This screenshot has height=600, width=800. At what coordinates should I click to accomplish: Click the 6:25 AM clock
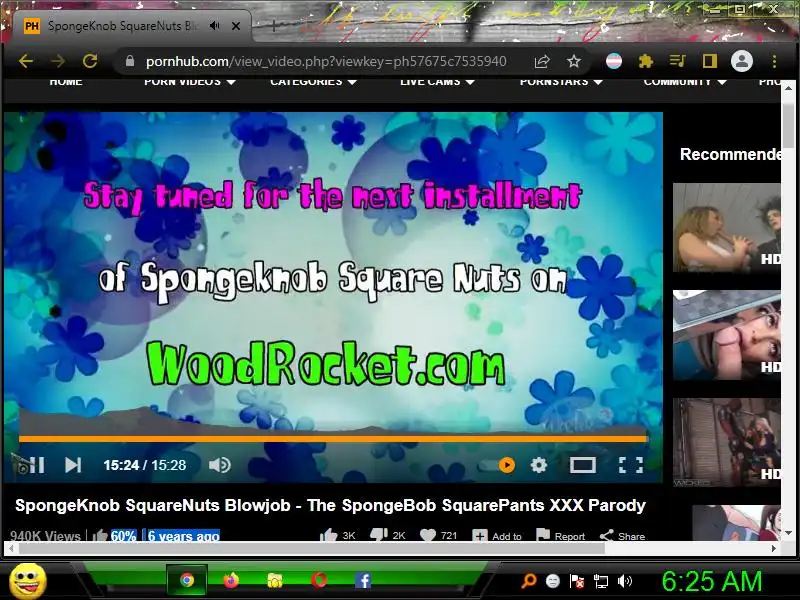click(712, 581)
